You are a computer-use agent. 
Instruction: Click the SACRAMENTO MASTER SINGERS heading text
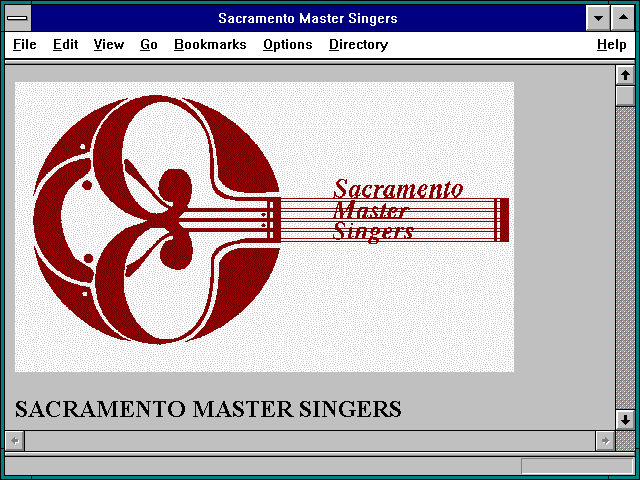208,409
